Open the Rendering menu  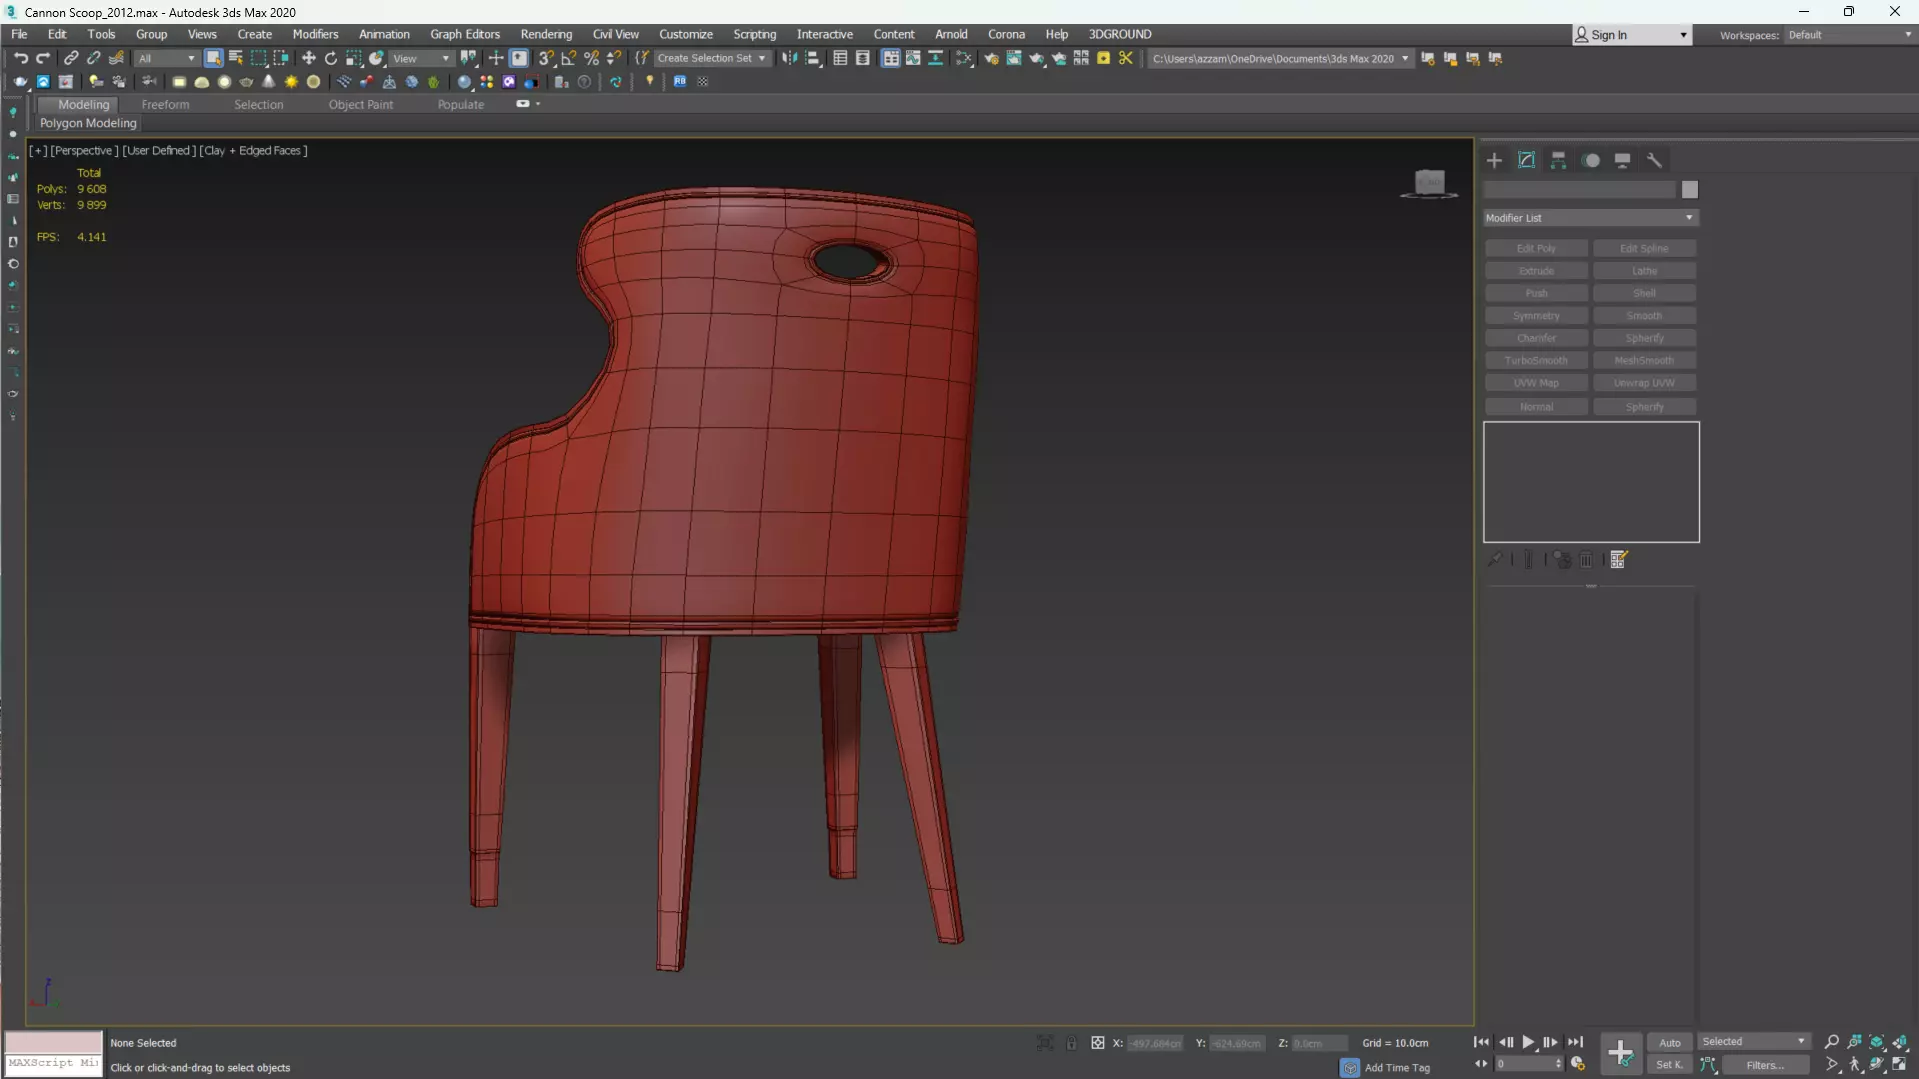click(x=546, y=34)
